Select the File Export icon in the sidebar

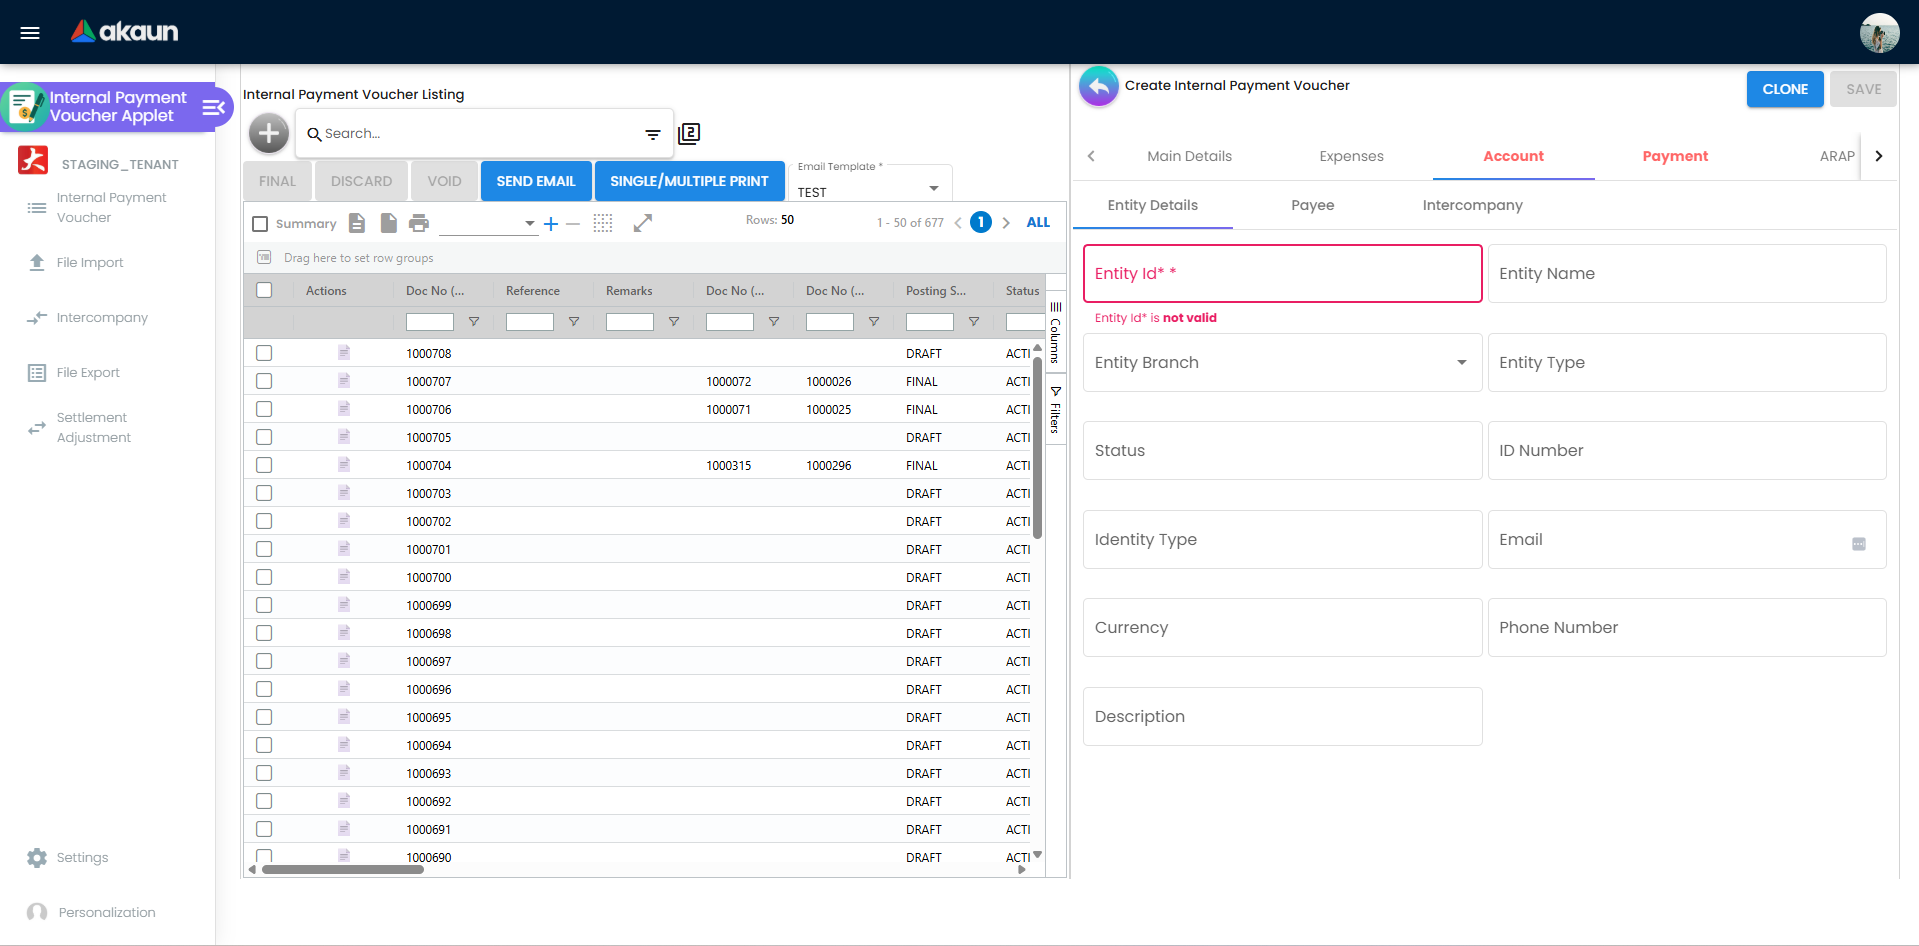click(37, 372)
